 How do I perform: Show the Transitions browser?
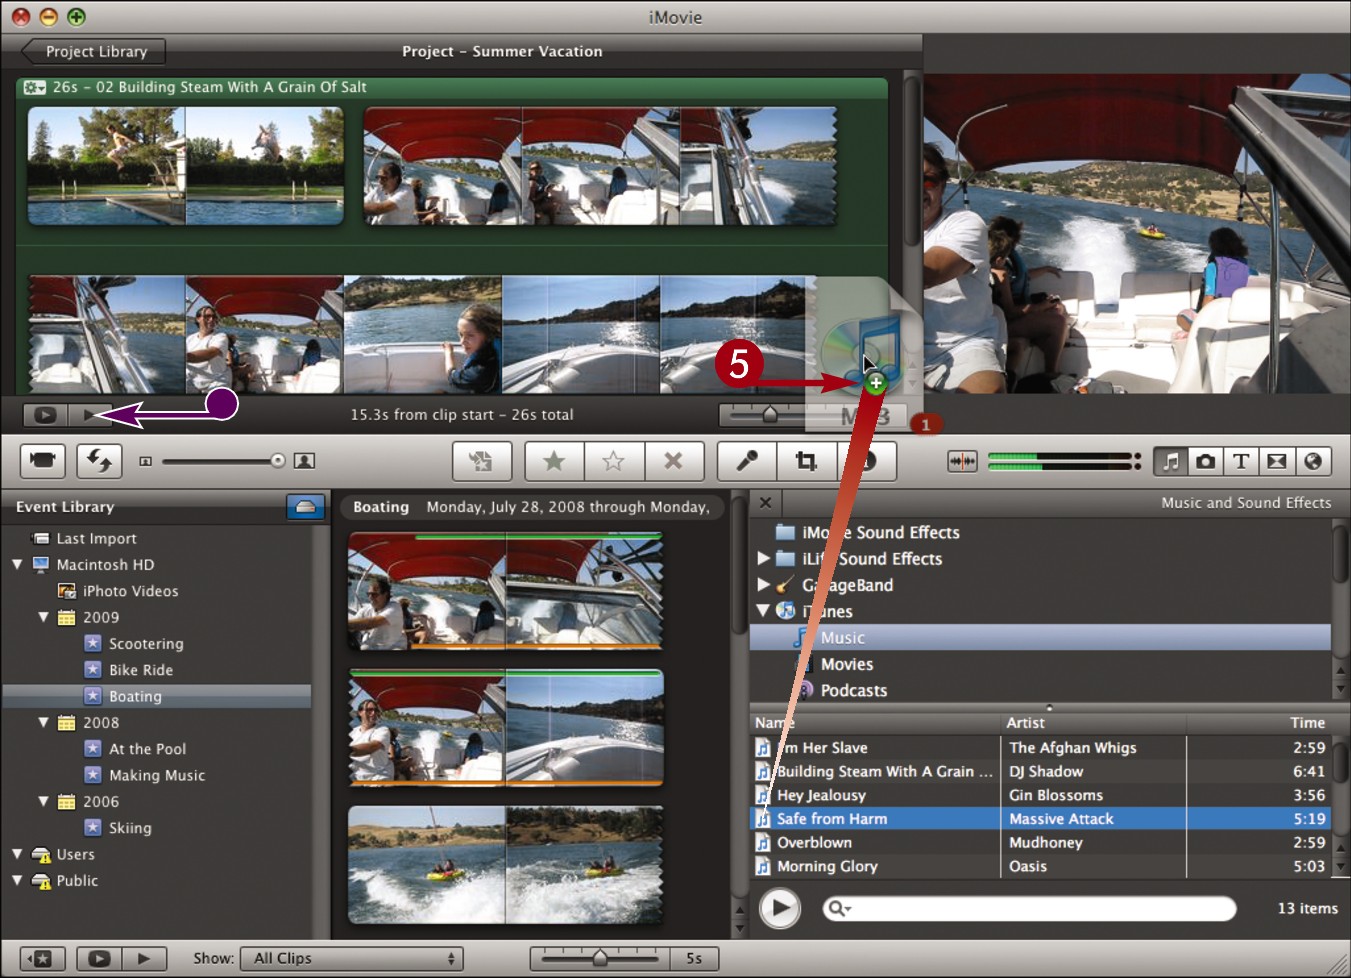coord(1277,461)
